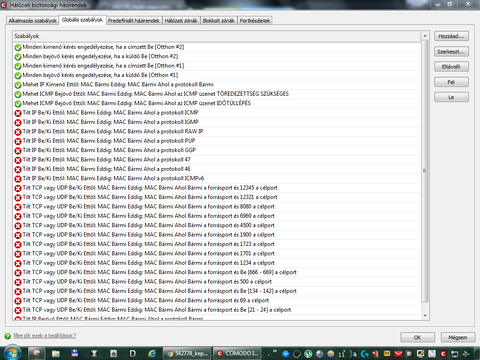Open Internet Explorer from taskbar
This screenshot has height=360, width=480.
pyautogui.click(x=152, y=353)
